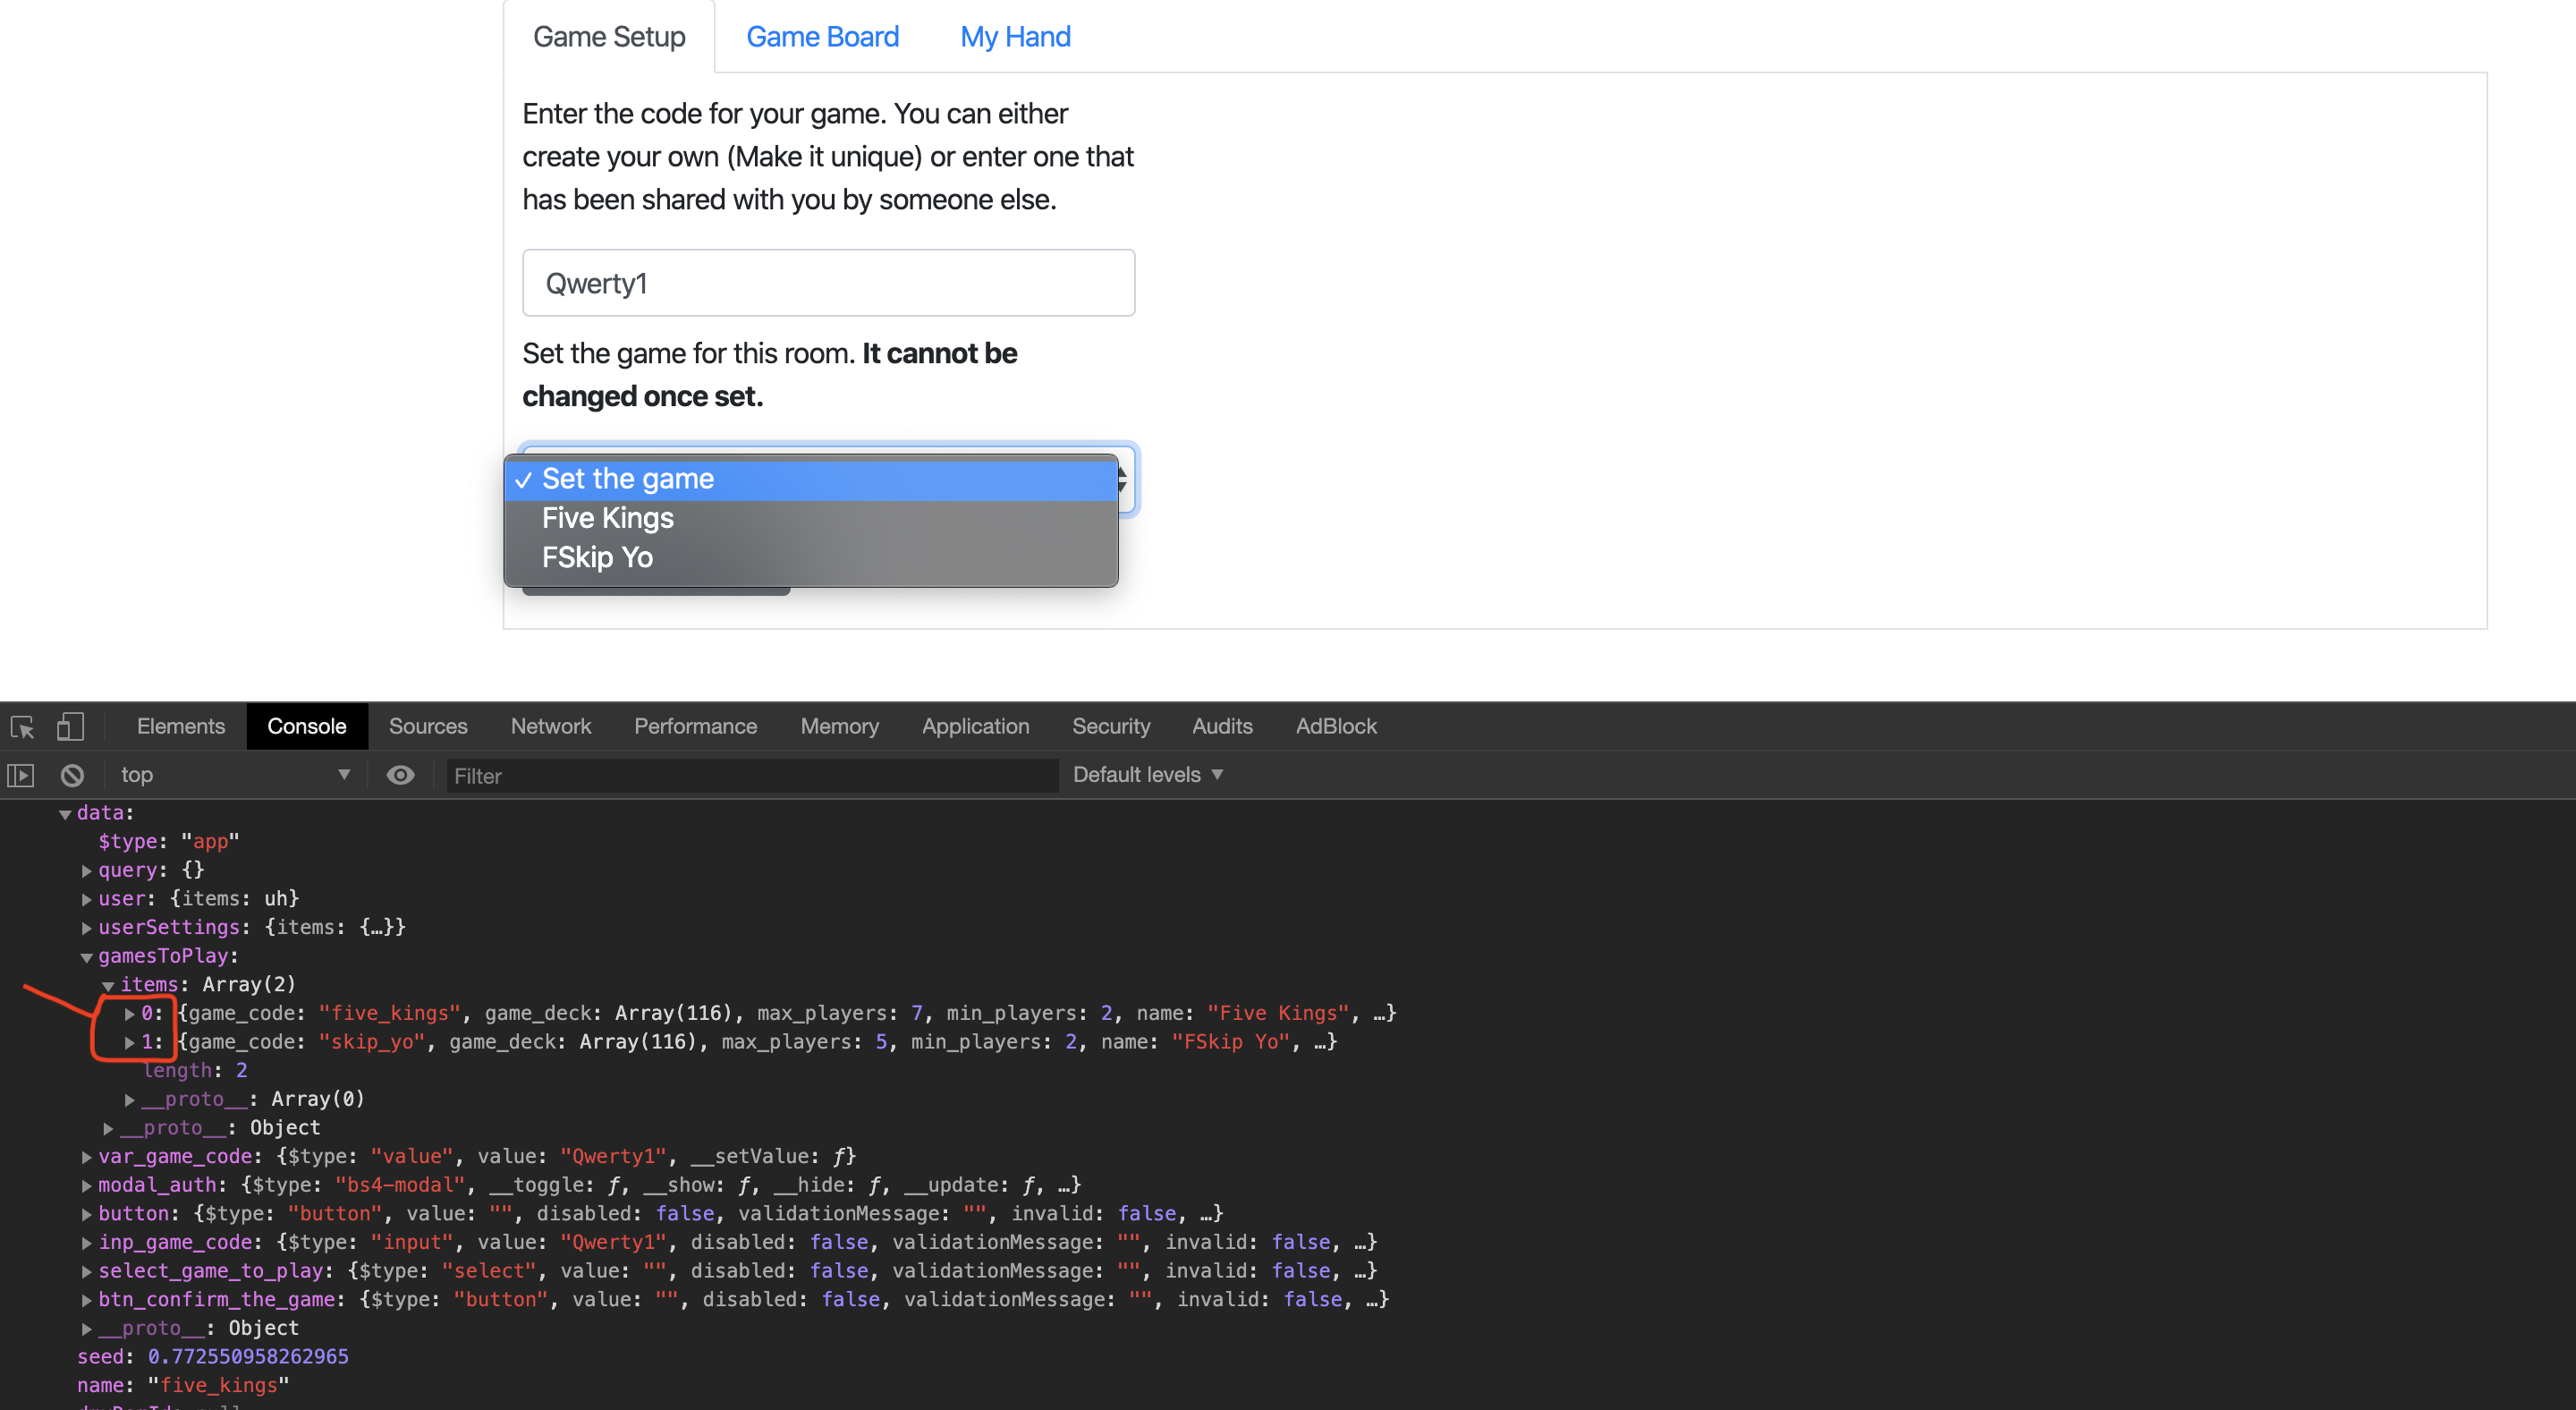Collapse the items Array(2) node
The height and width of the screenshot is (1410, 2576).
(108, 986)
